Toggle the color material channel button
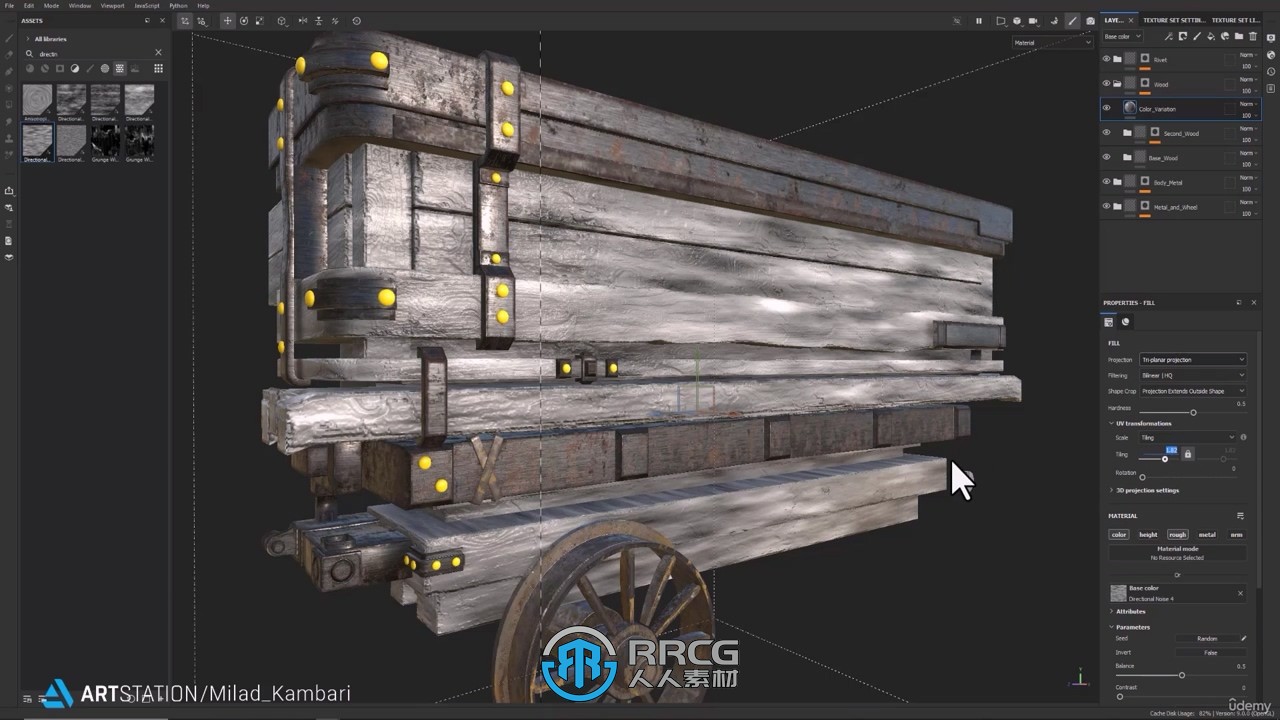The image size is (1280, 720). click(x=1119, y=534)
